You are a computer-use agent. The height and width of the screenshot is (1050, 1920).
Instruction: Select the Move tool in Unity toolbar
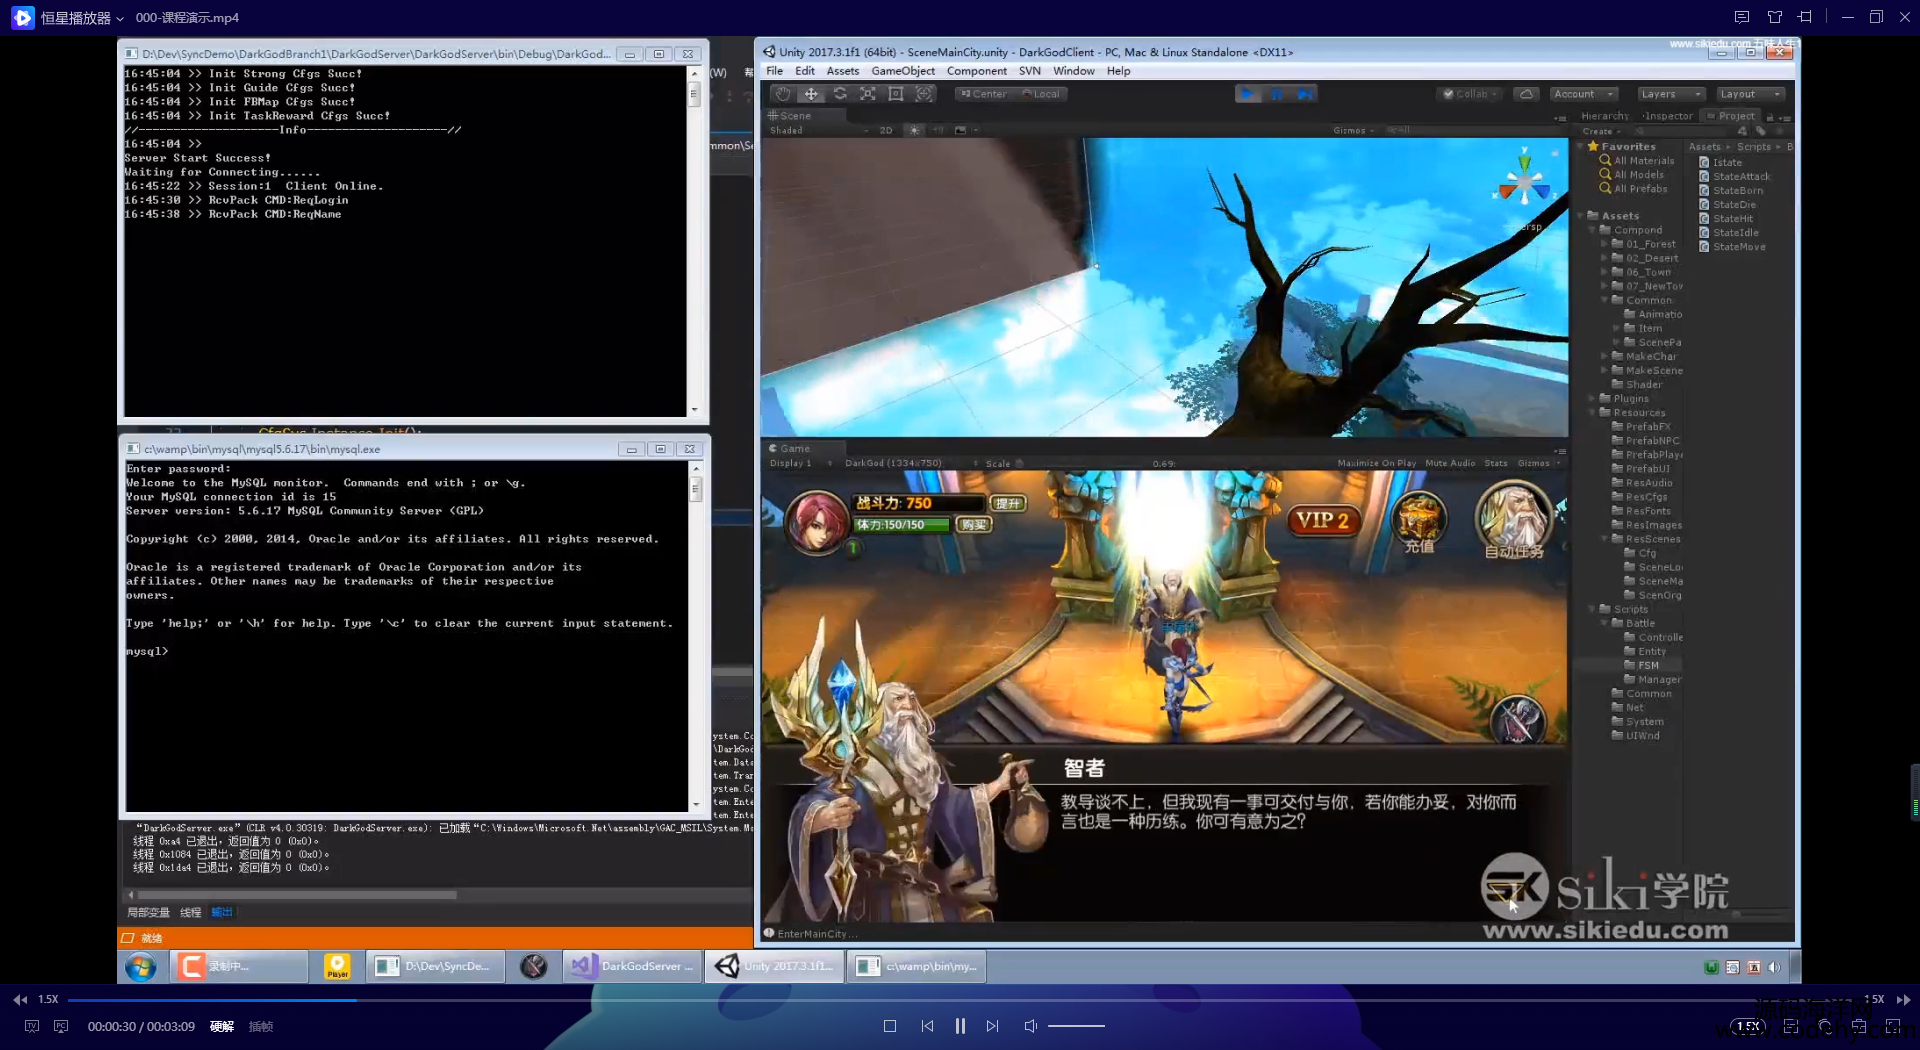[x=811, y=94]
